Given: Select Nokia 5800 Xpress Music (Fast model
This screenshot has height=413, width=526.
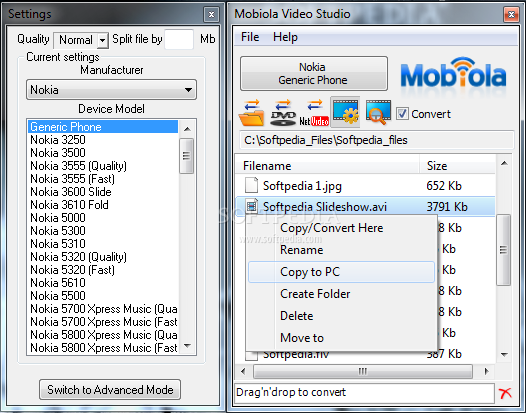Looking at the screenshot, I should [x=103, y=348].
